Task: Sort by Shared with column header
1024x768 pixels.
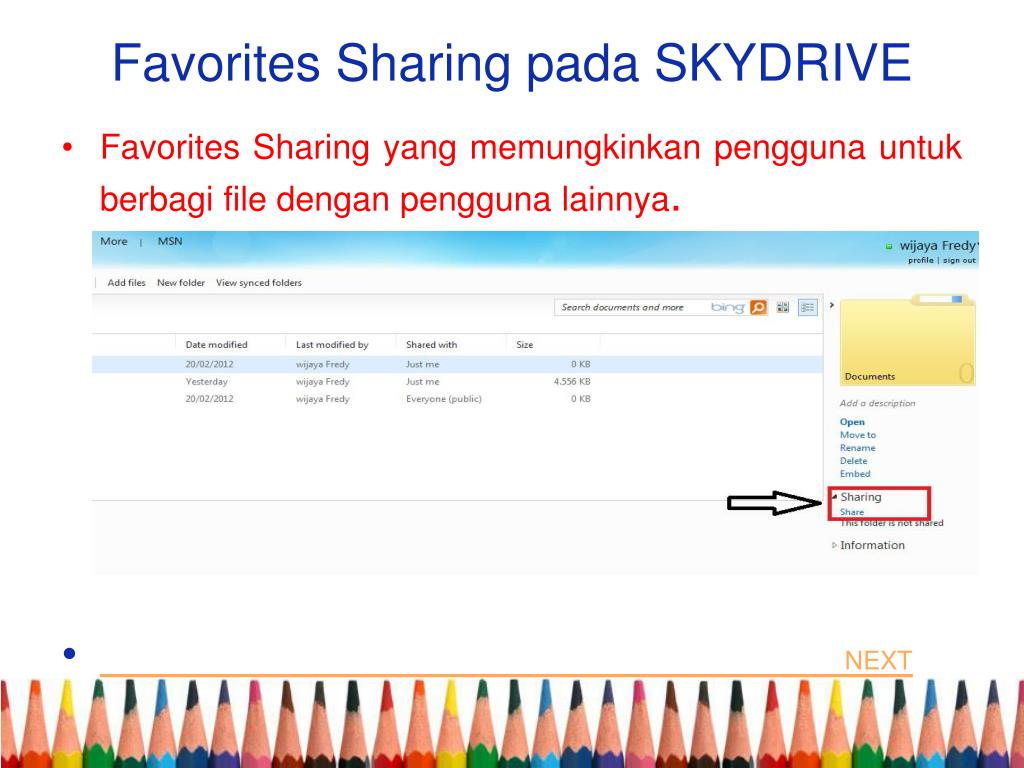Action: point(431,345)
